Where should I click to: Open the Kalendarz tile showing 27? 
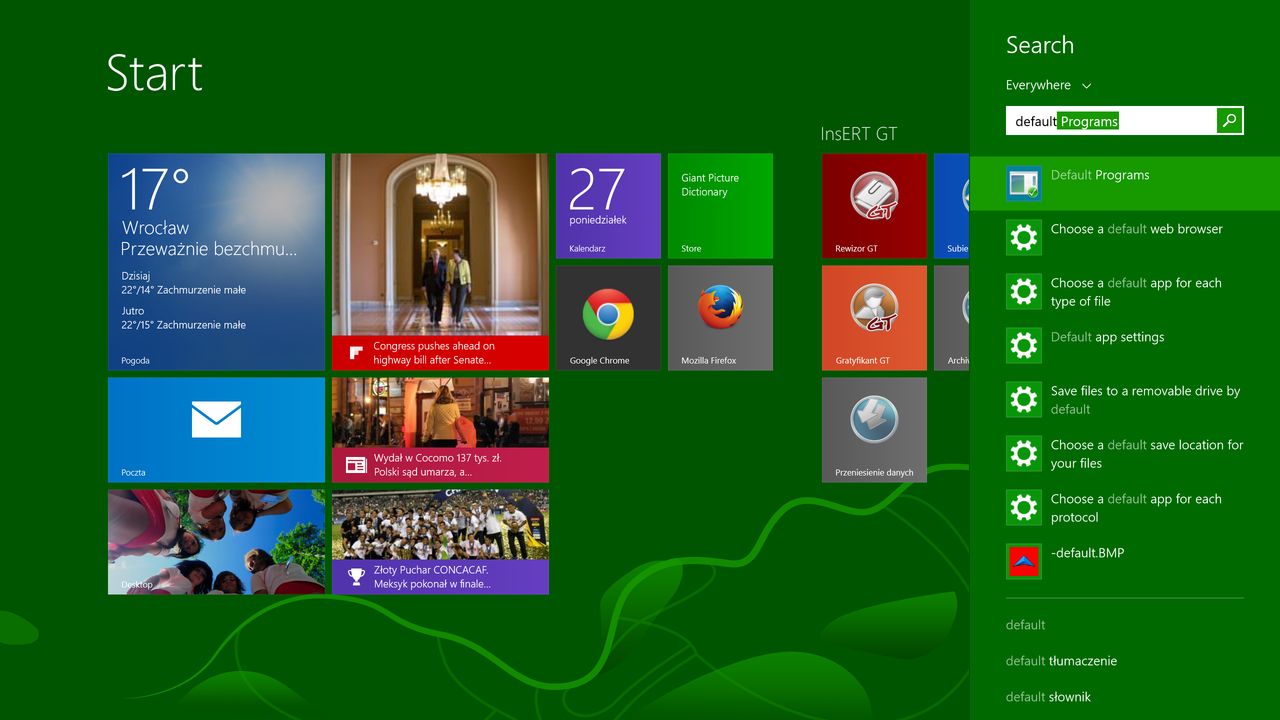[x=608, y=205]
